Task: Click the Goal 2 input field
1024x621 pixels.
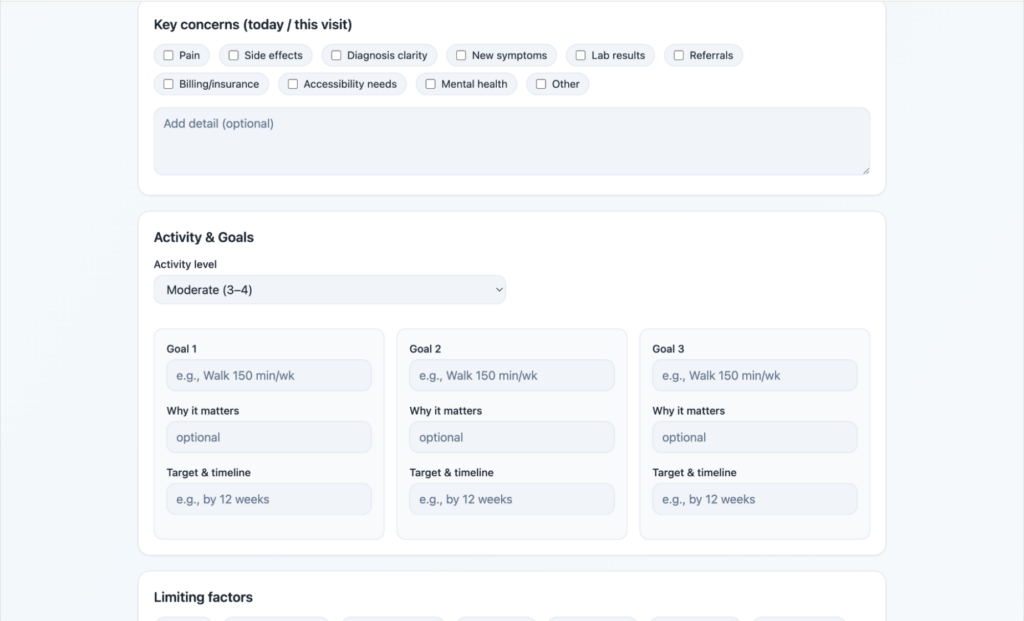Action: pyautogui.click(x=511, y=376)
